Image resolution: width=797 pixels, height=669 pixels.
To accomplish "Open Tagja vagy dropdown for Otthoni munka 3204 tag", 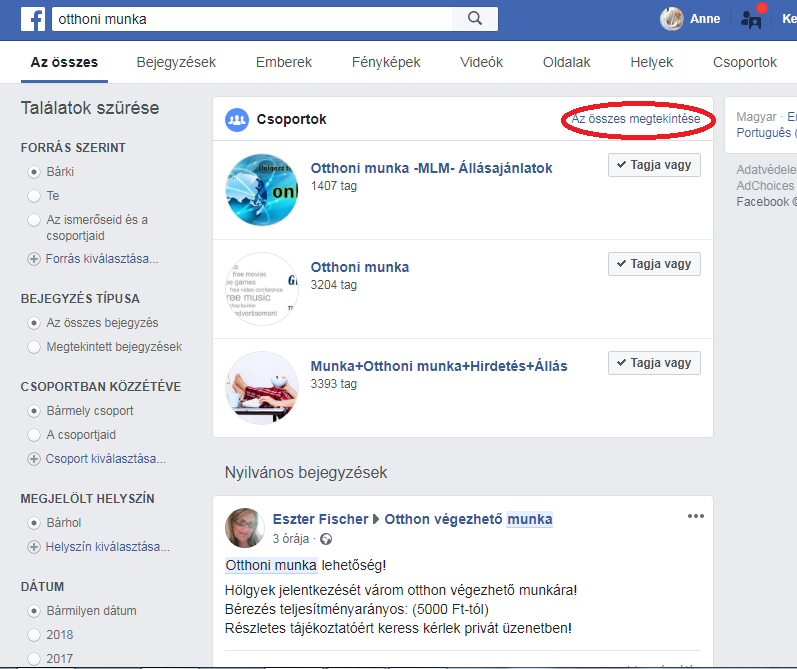I will (654, 264).
